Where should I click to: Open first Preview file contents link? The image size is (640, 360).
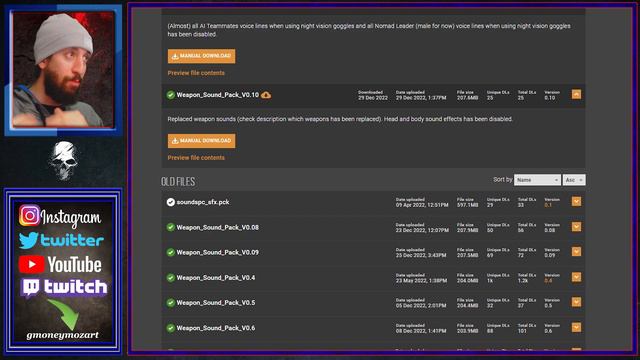click(196, 73)
